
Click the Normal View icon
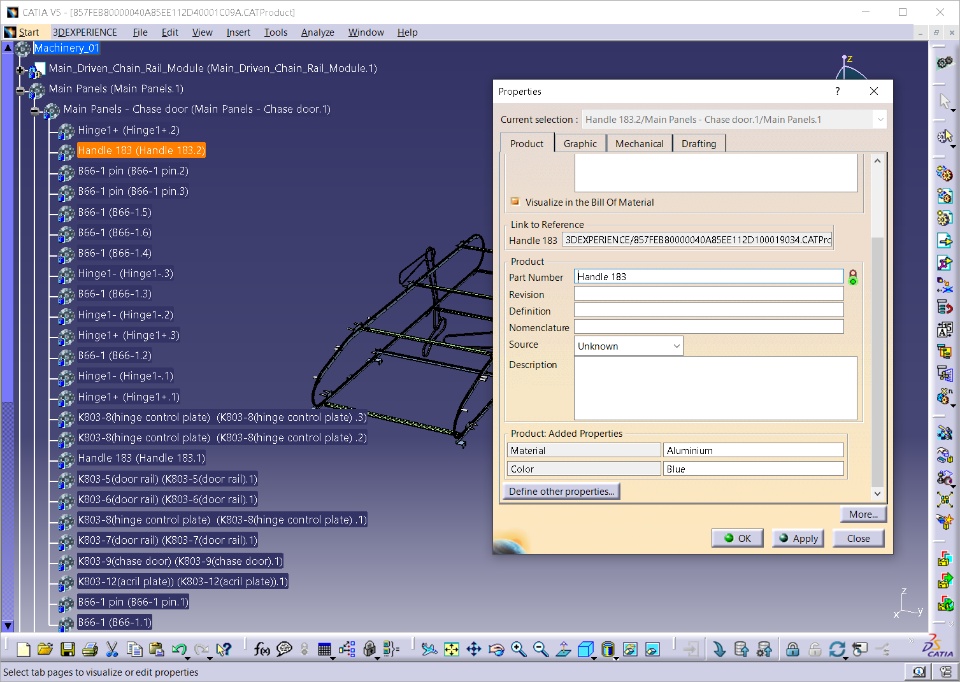tap(563, 649)
